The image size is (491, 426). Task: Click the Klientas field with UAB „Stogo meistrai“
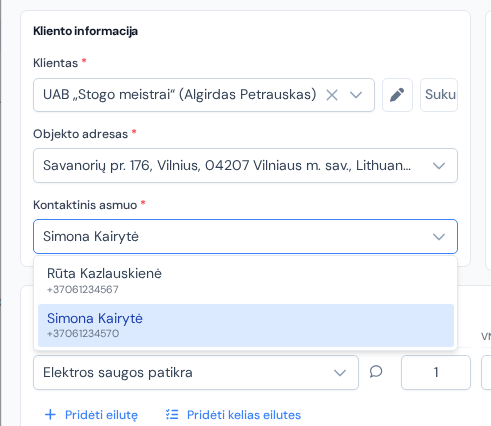tap(204, 95)
